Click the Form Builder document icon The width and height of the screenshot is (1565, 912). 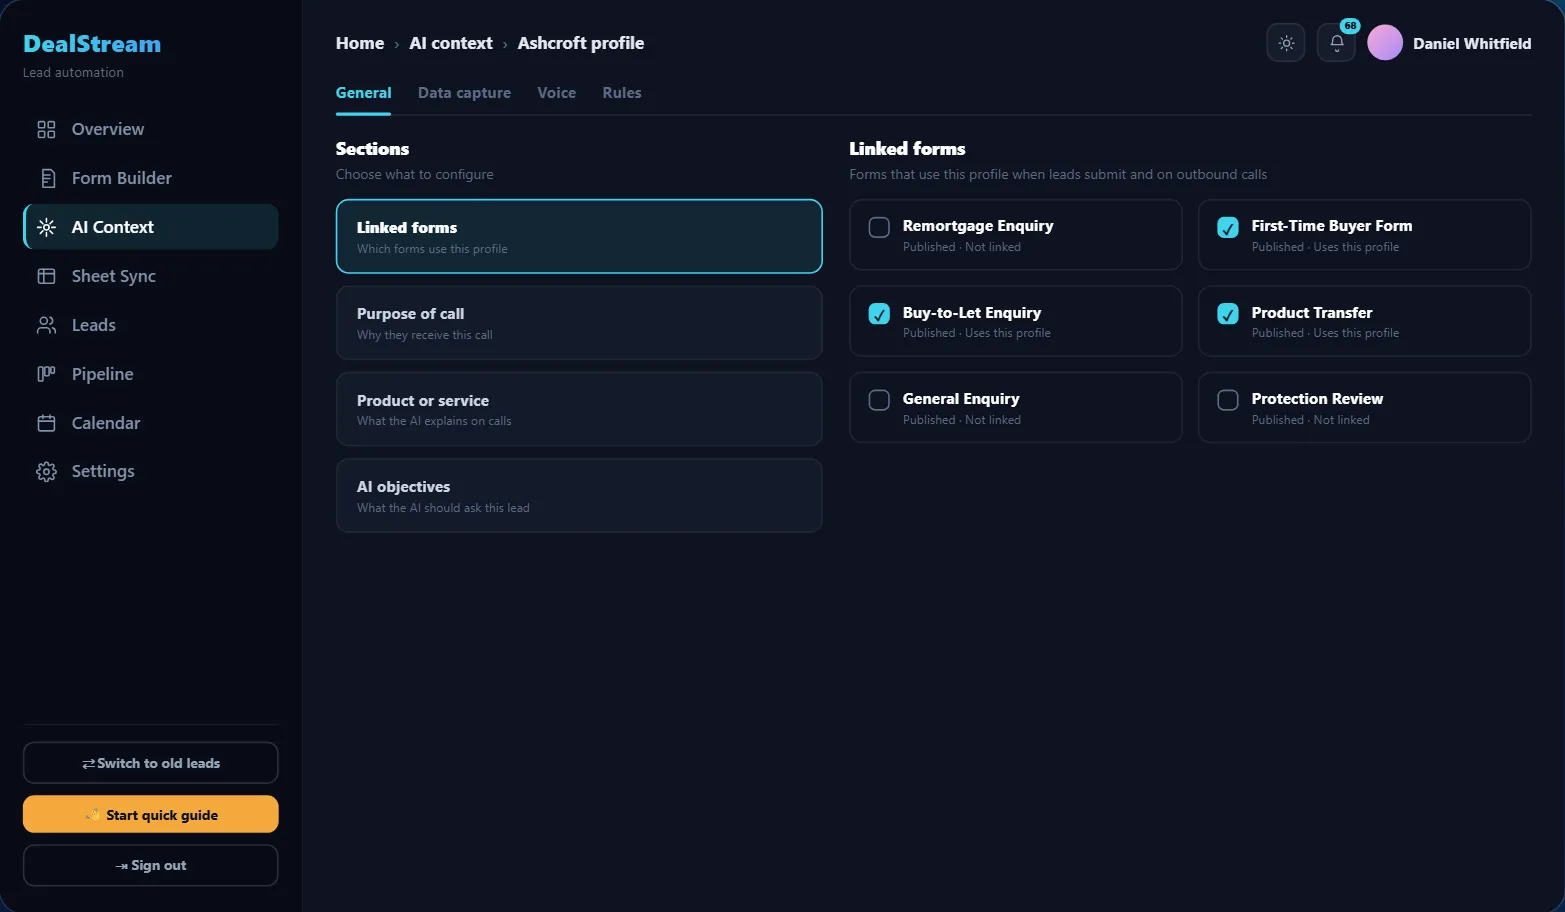point(47,178)
